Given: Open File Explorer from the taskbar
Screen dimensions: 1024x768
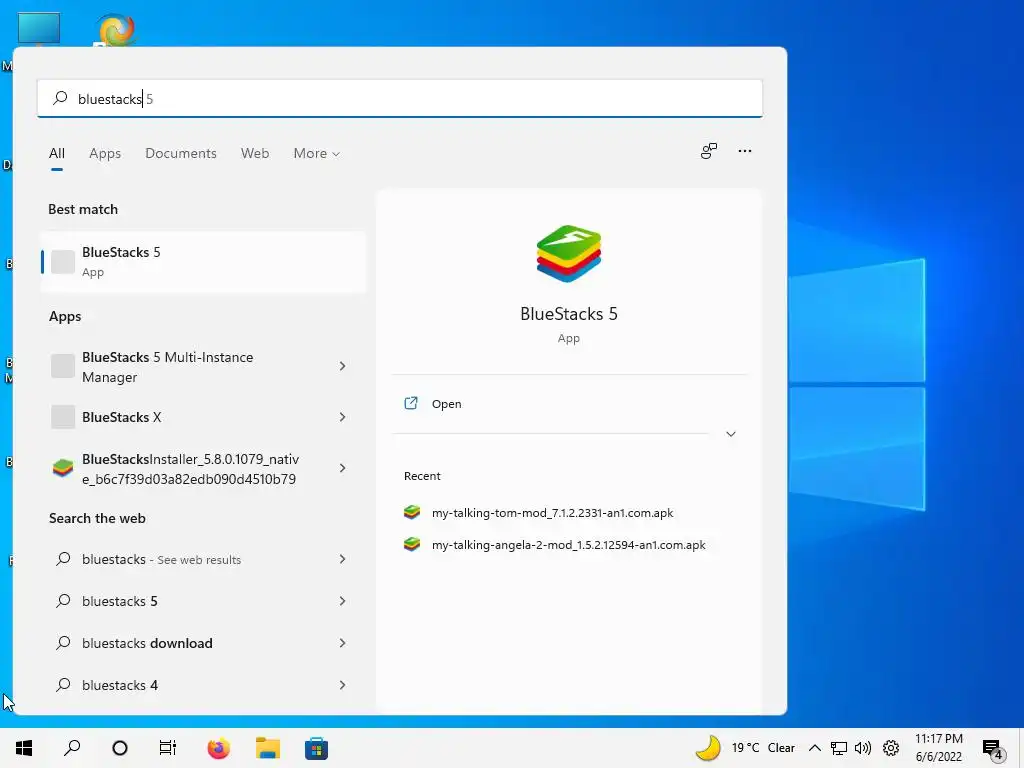Looking at the screenshot, I should [268, 748].
